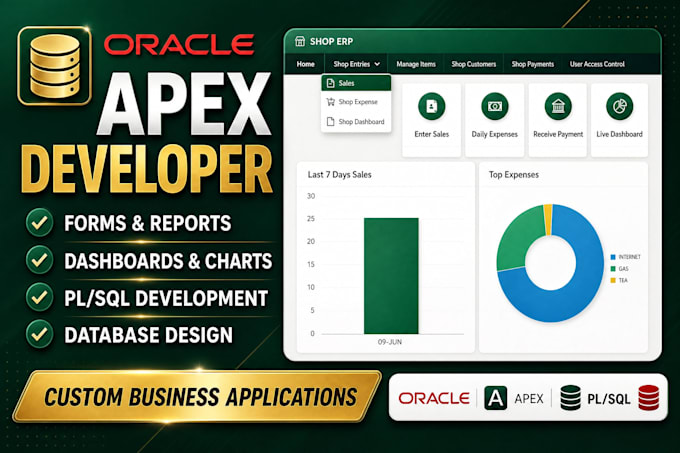The image size is (680, 453).
Task: Click the yellow Tea donut segment
Action: [x=548, y=220]
